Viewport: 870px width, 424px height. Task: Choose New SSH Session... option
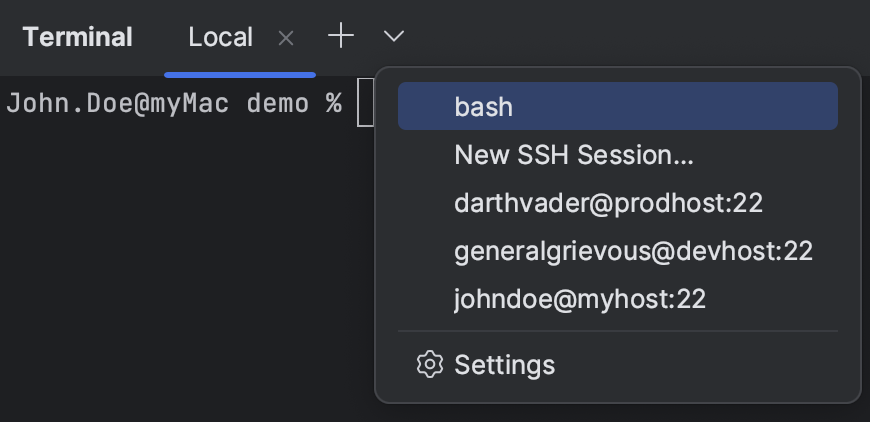click(573, 155)
